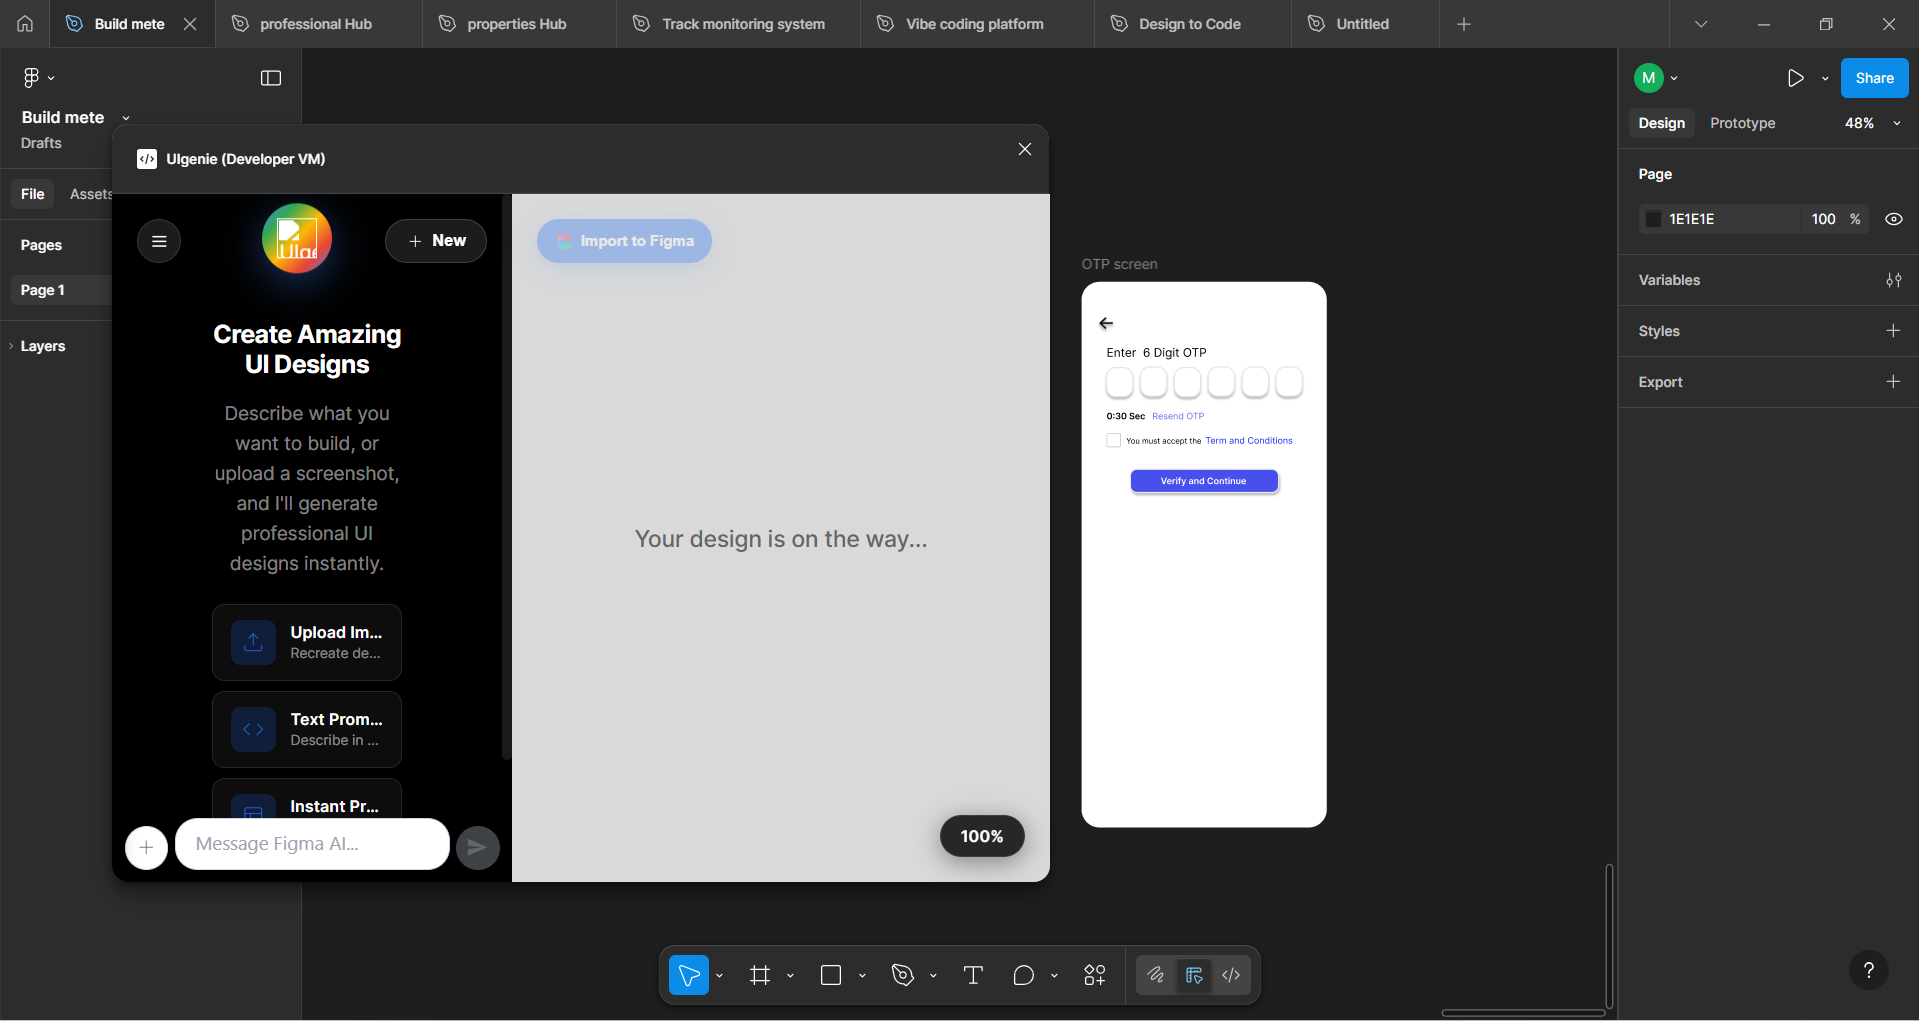Image resolution: width=1919 pixels, height=1021 pixels.
Task: Click Import to Figma button
Action: [624, 241]
